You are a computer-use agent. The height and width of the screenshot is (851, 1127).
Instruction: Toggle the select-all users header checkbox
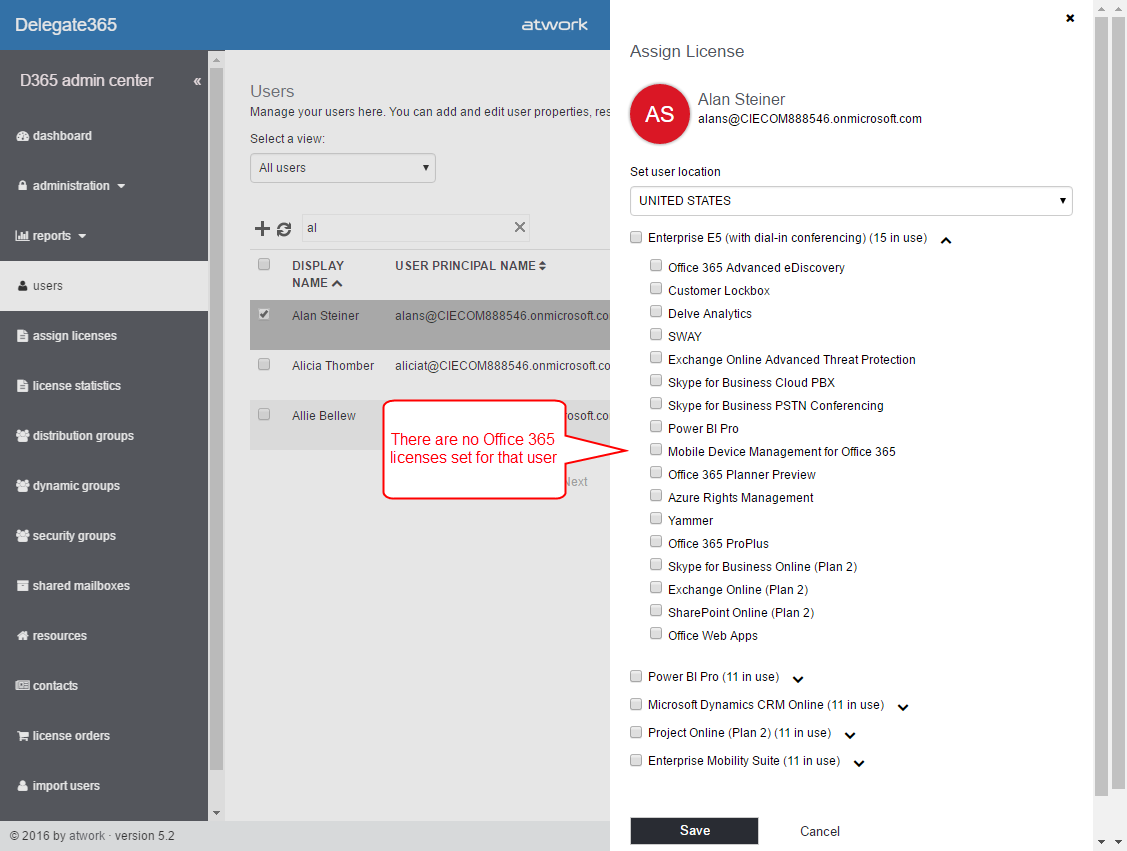[264, 264]
